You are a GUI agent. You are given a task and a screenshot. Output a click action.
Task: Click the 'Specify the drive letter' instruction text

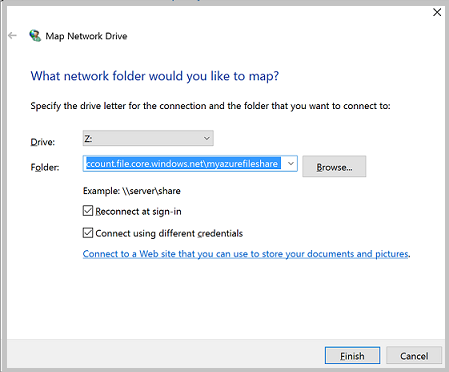tap(210, 106)
